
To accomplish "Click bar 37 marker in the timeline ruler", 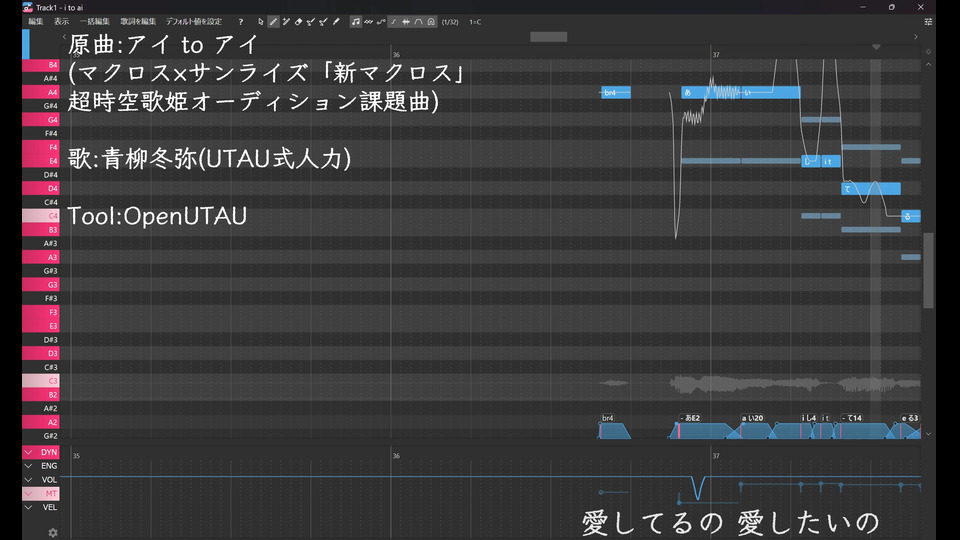I will point(716,55).
